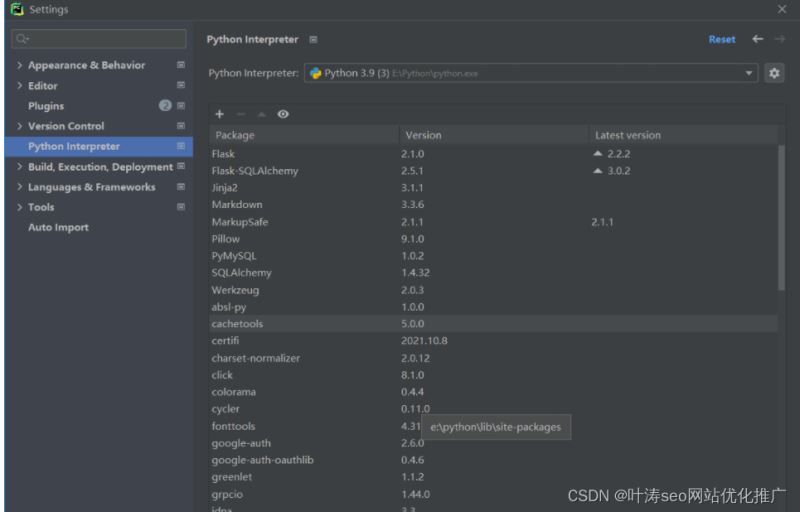Expand Languages & Frameworks section
The height and width of the screenshot is (512, 800).
(19, 187)
